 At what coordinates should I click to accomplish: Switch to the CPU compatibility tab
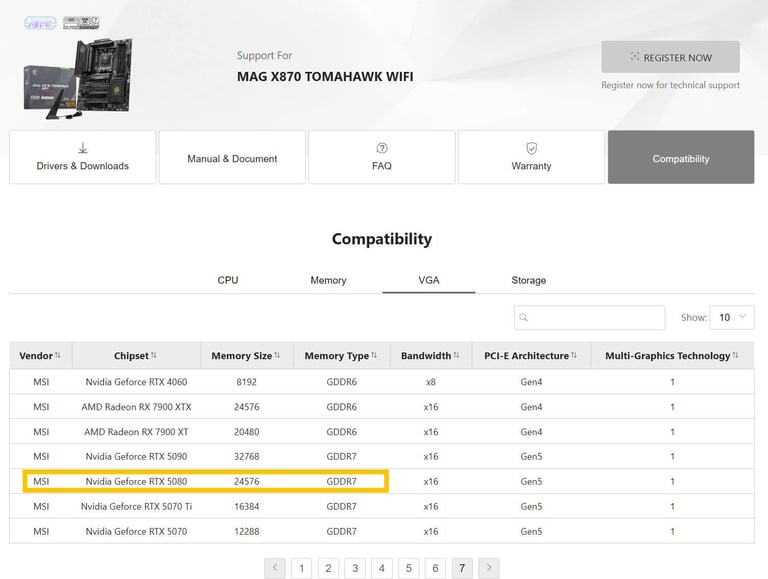(x=228, y=280)
